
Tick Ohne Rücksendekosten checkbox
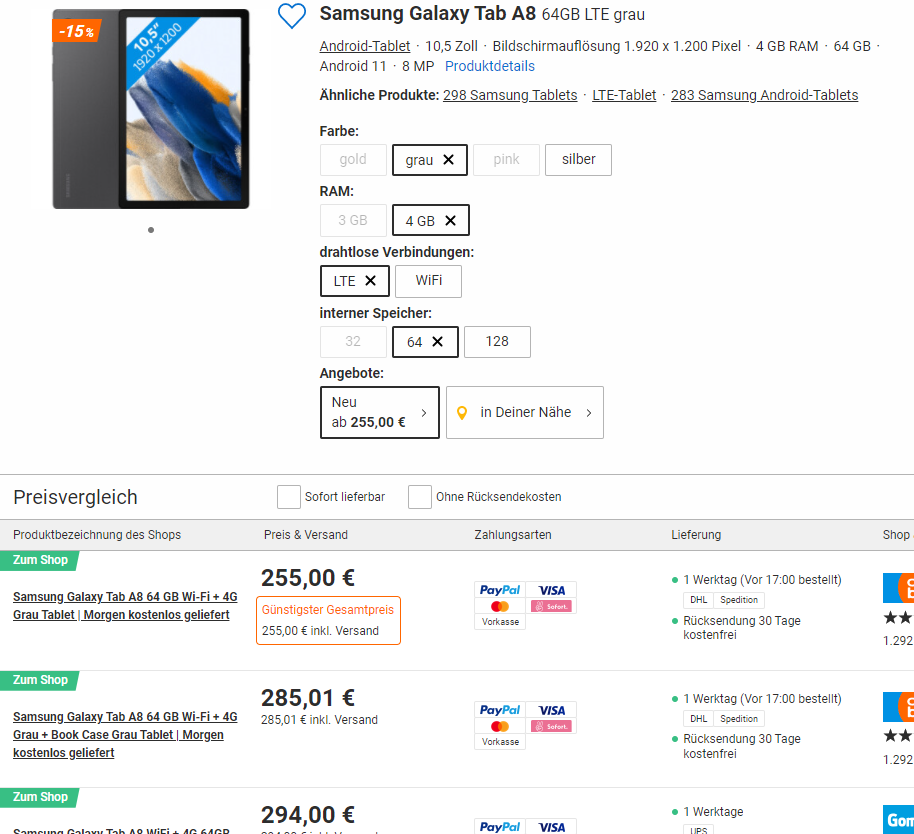click(x=420, y=497)
